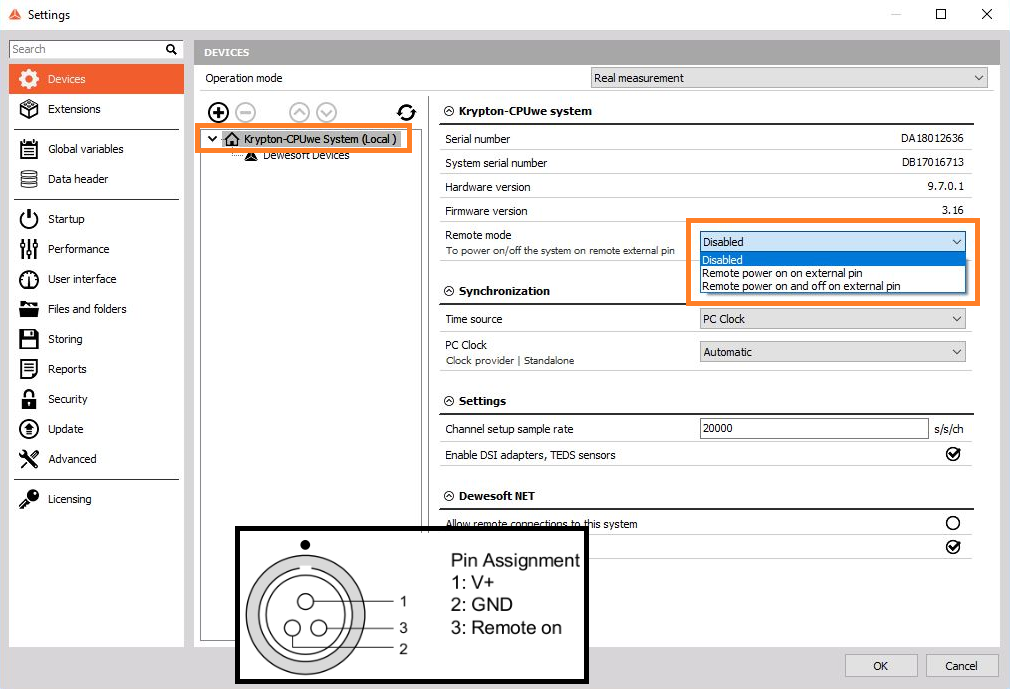1010x689 pixels.
Task: Open the Security settings page
Action: click(97, 399)
